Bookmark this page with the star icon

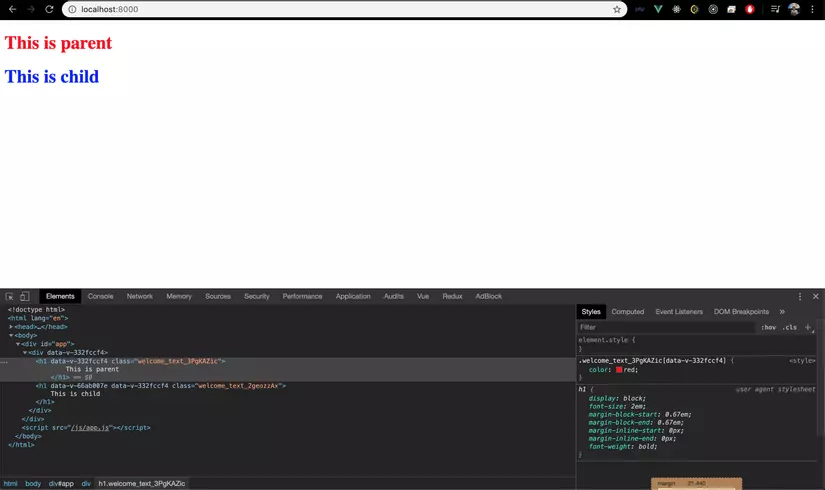click(617, 9)
